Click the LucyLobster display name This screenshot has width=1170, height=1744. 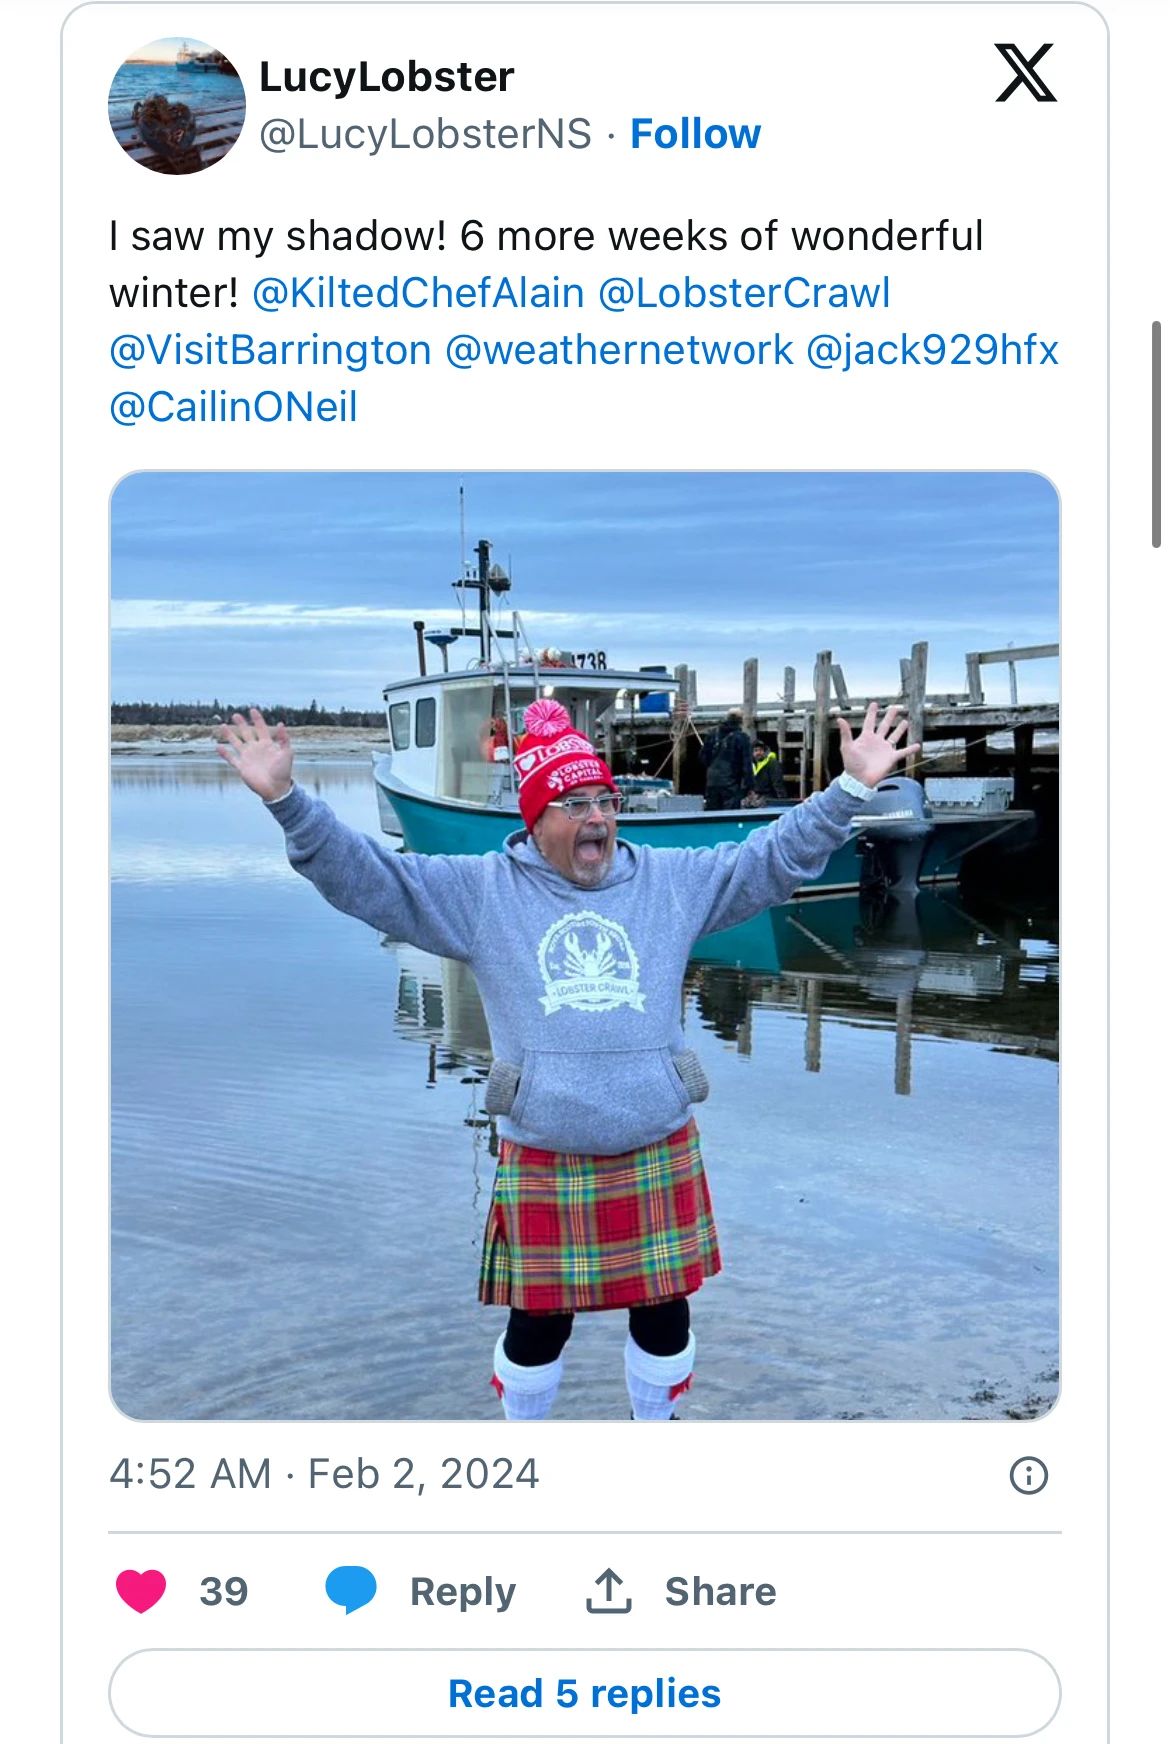[x=387, y=77]
